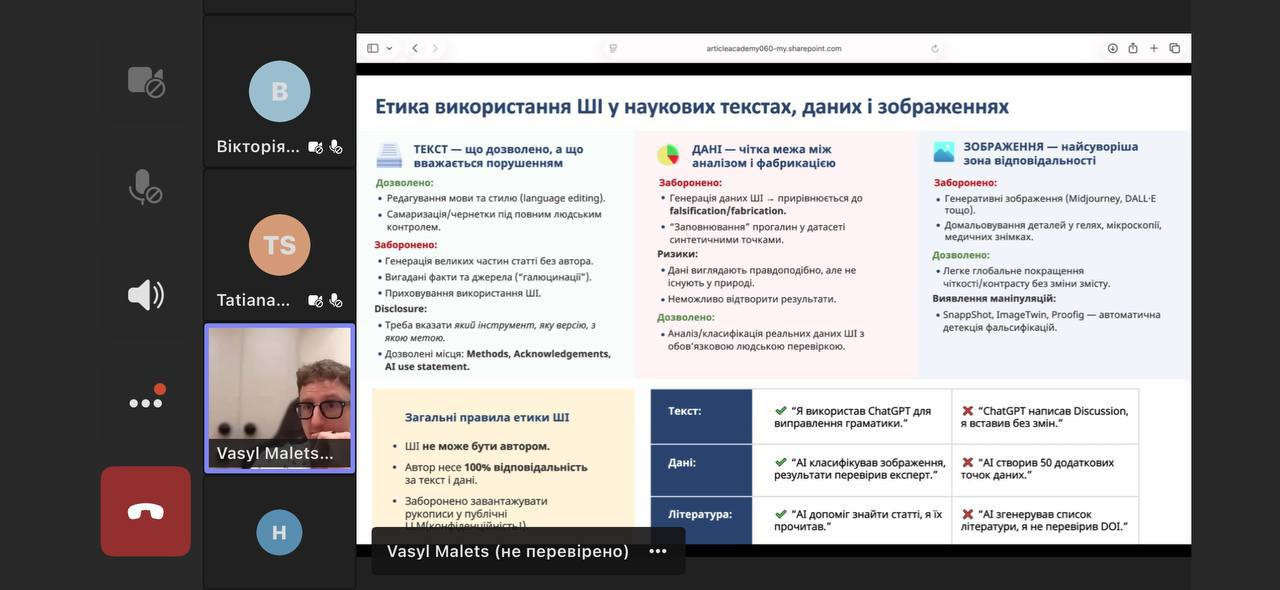Reload the page with the refresh icon

coord(935,48)
